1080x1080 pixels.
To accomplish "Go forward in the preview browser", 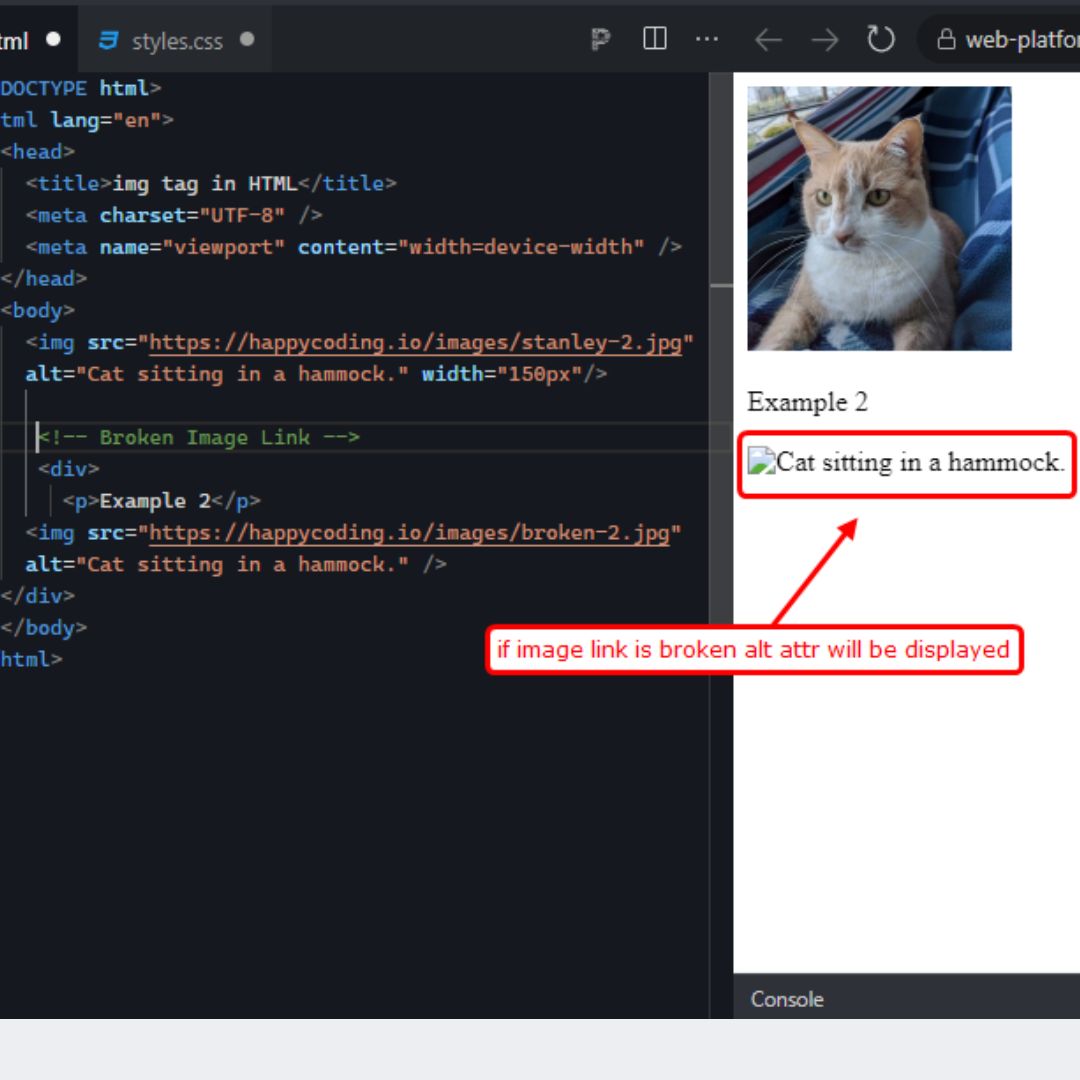I will pyautogui.click(x=824, y=40).
